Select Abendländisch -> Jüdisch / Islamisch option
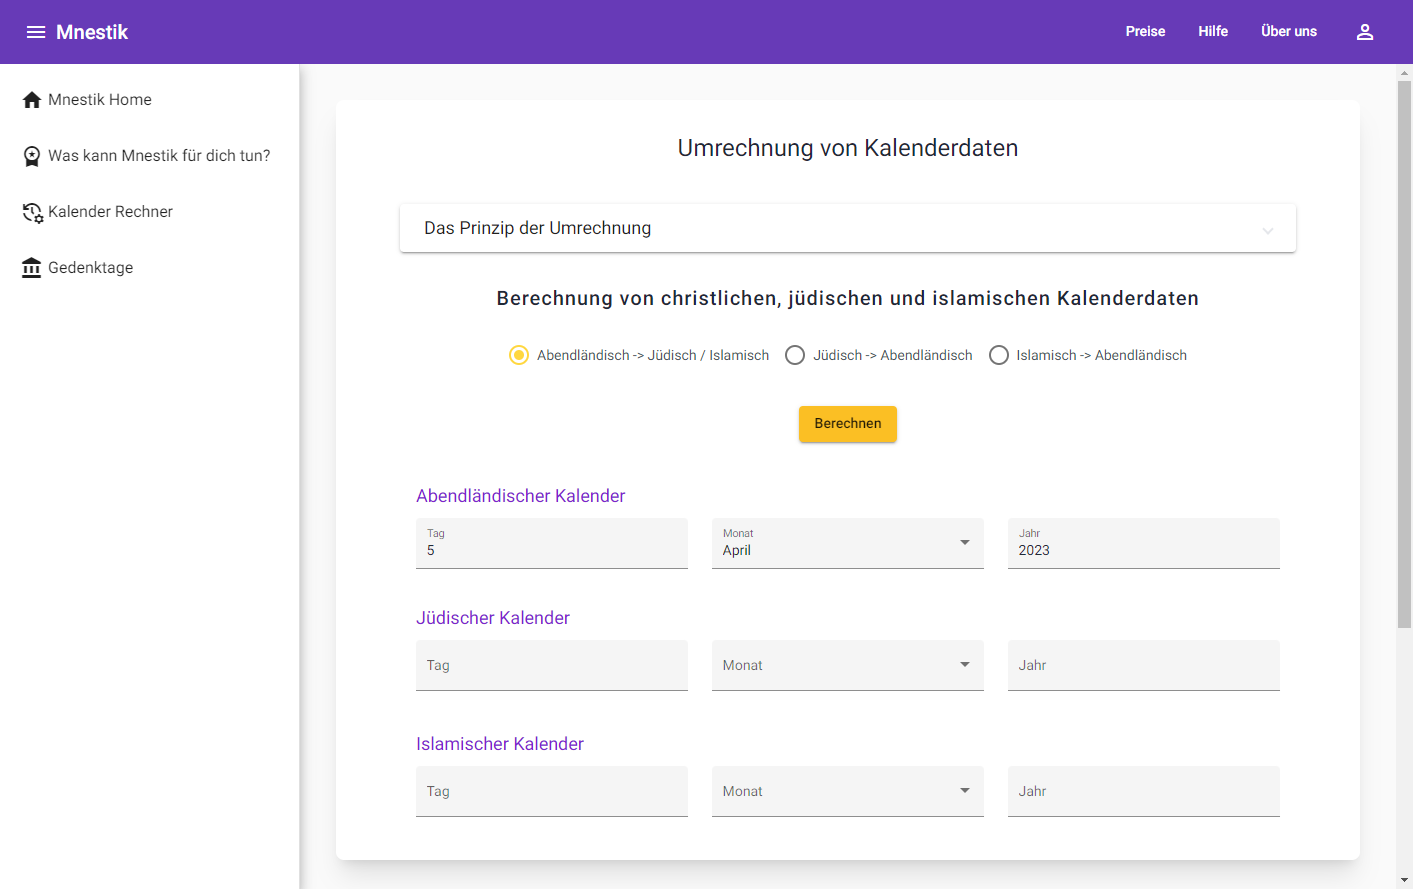The width and height of the screenshot is (1413, 890). pyautogui.click(x=519, y=355)
